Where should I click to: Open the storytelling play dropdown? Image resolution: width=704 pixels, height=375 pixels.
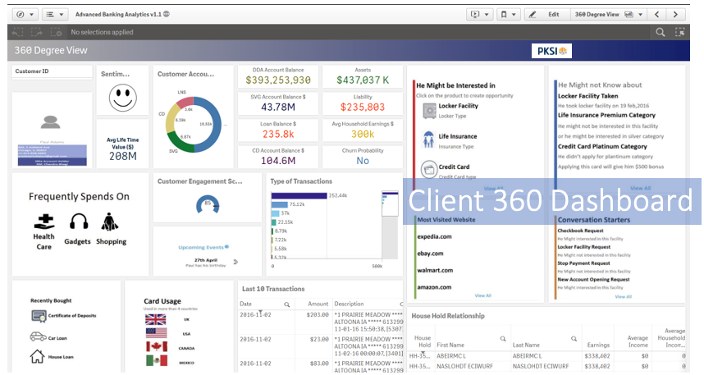(480, 14)
